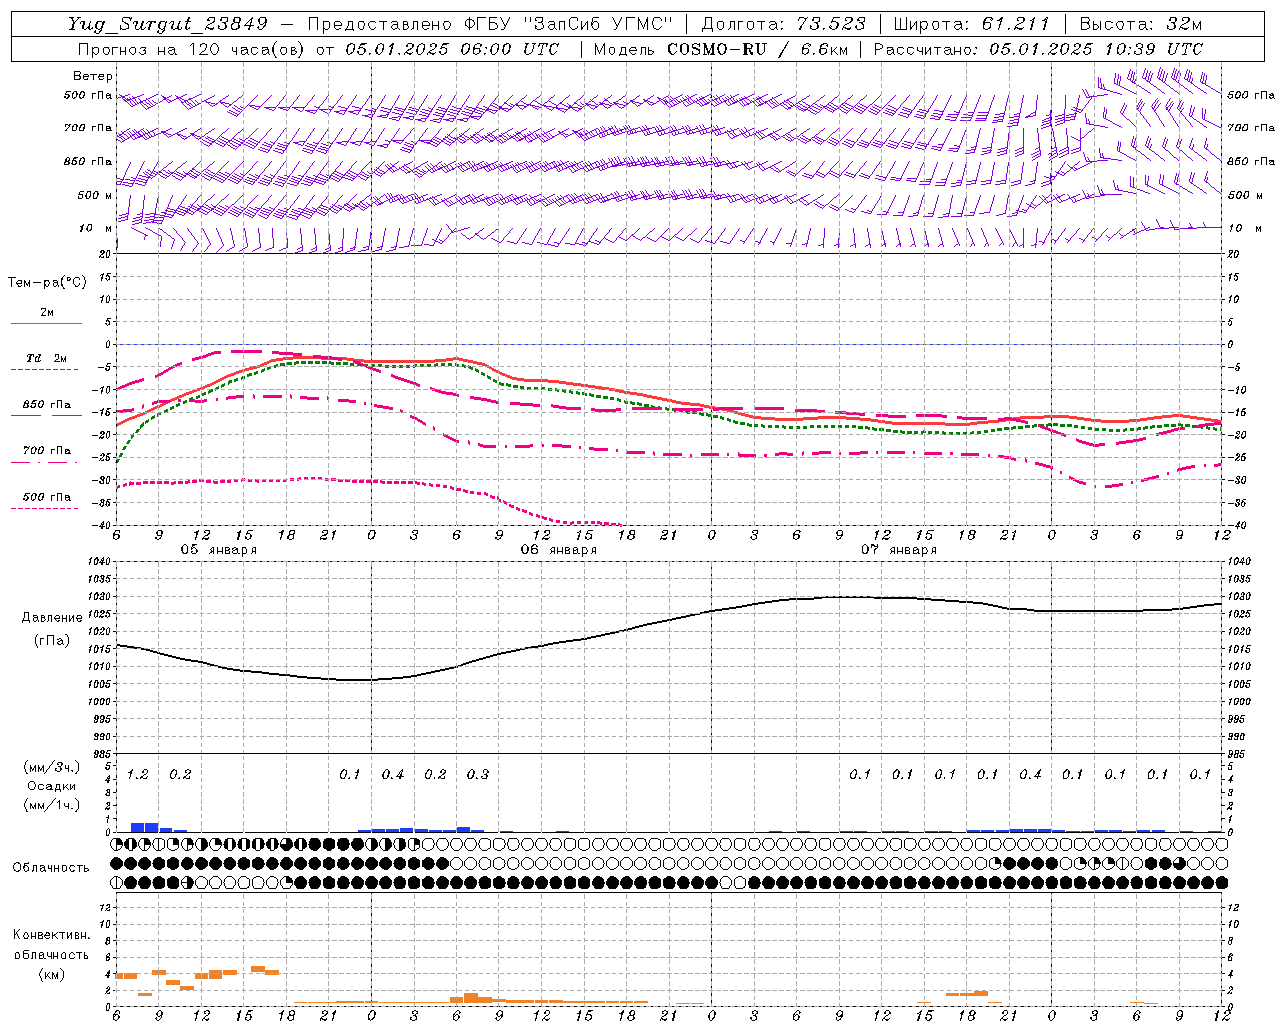Screen dimensions: 1280x1024
Task: Click the Осадки panel label
Action: [52, 786]
